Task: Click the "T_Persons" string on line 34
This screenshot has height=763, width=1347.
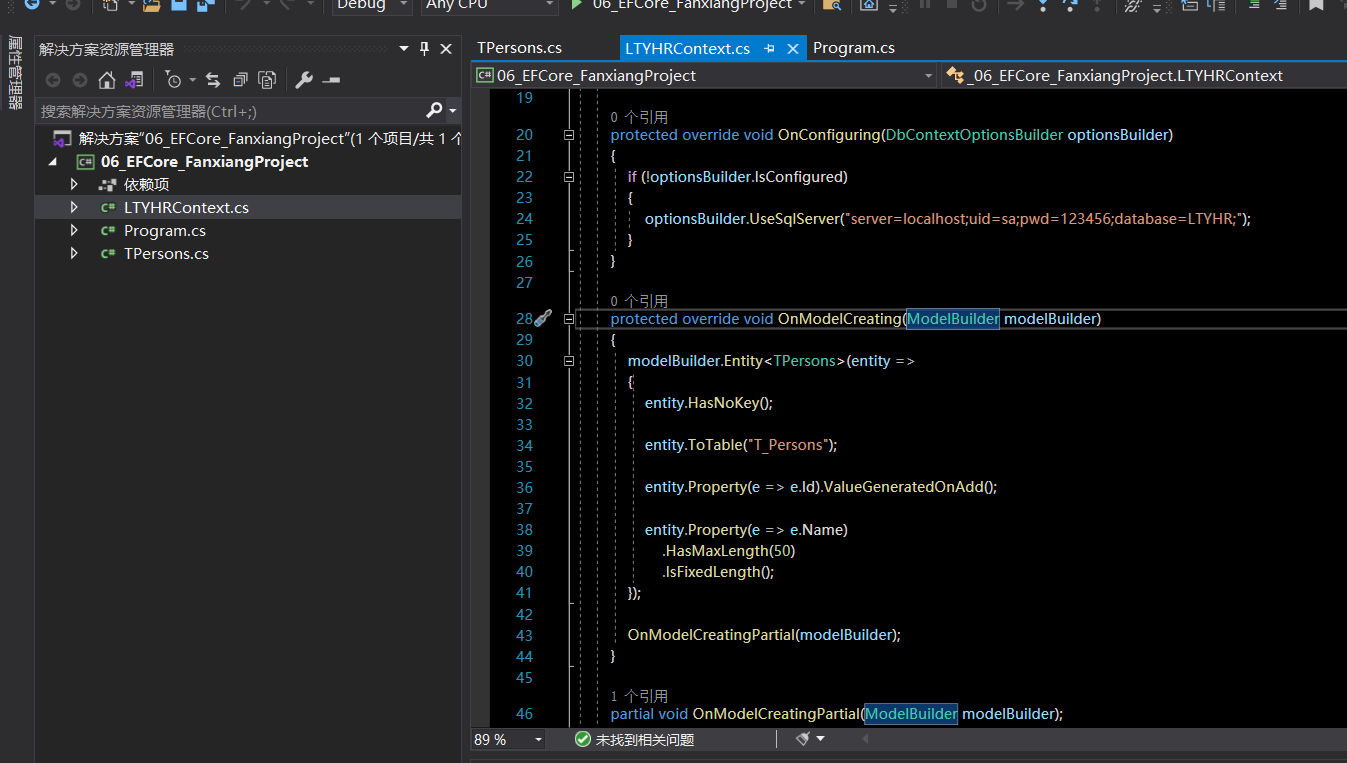Action: point(786,445)
